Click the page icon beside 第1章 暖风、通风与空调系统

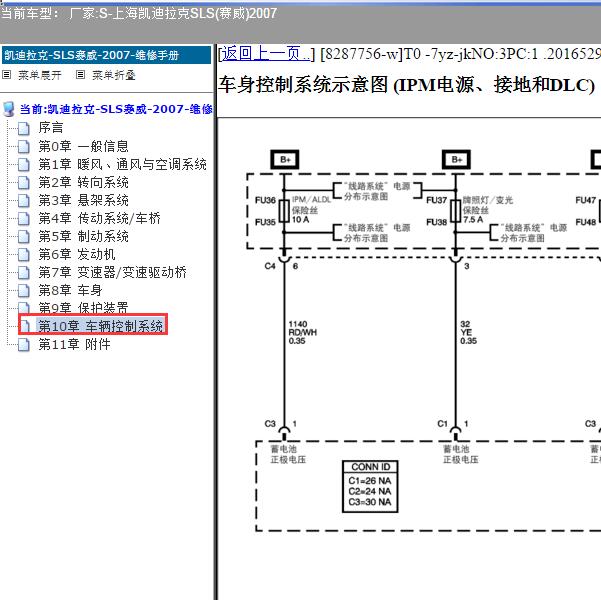[x=24, y=164]
